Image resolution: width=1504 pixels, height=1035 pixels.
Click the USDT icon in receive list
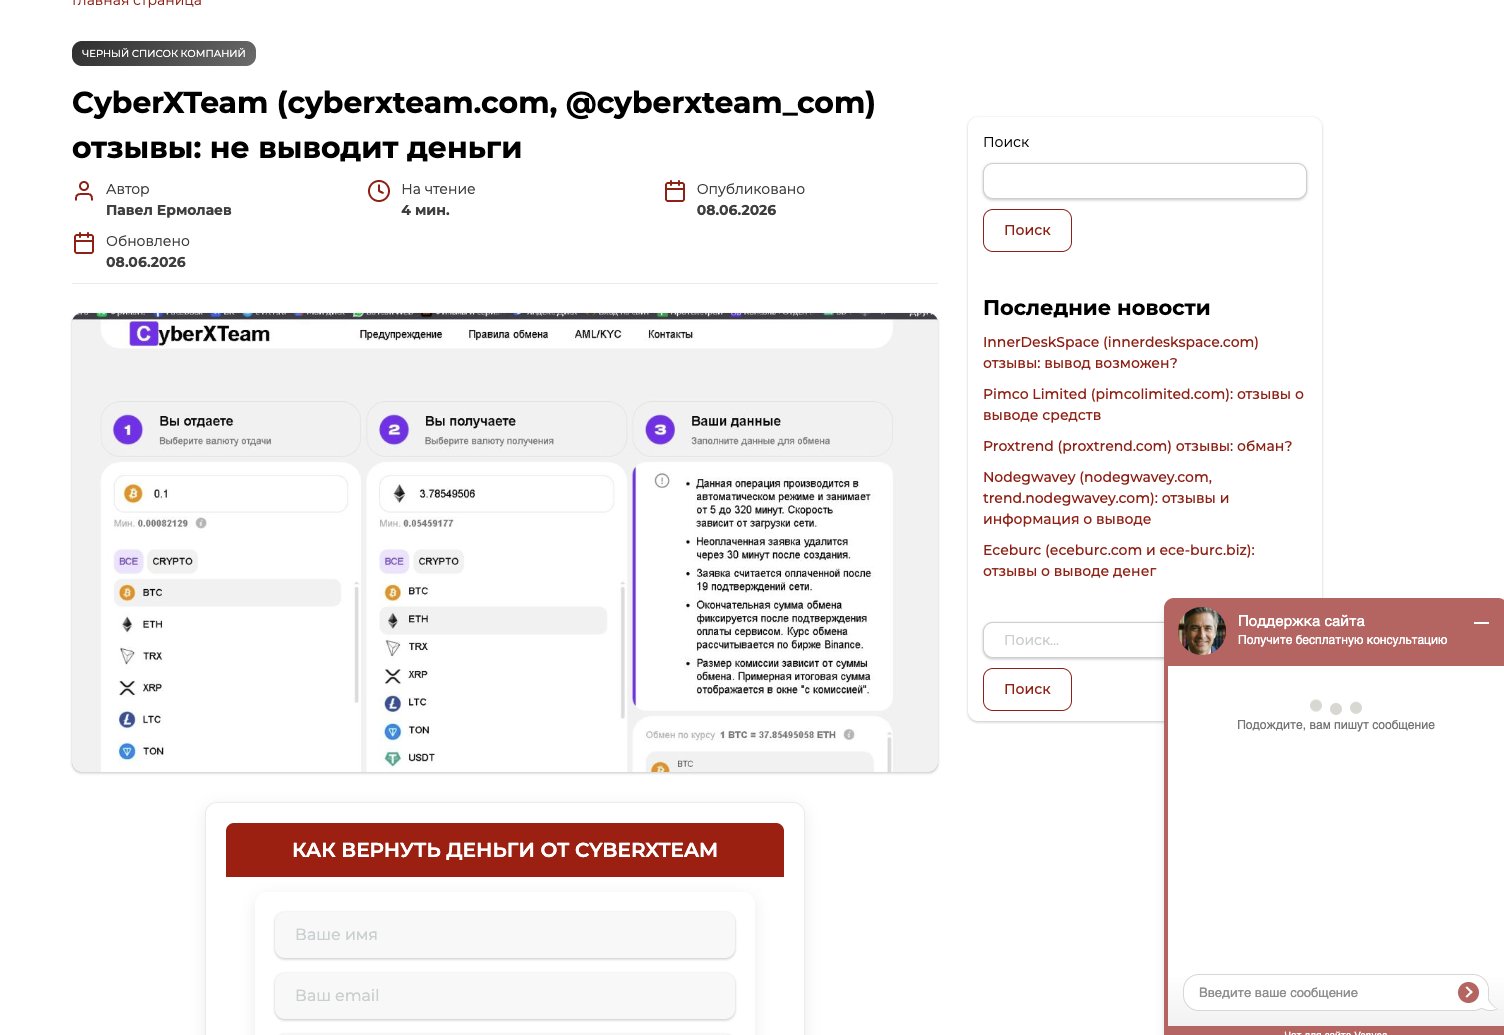click(393, 758)
